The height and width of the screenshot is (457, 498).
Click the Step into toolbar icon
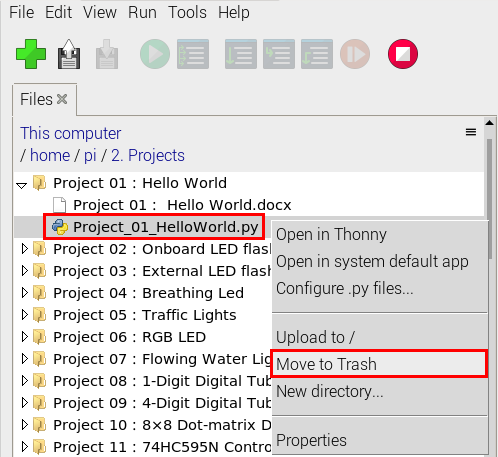(279, 54)
